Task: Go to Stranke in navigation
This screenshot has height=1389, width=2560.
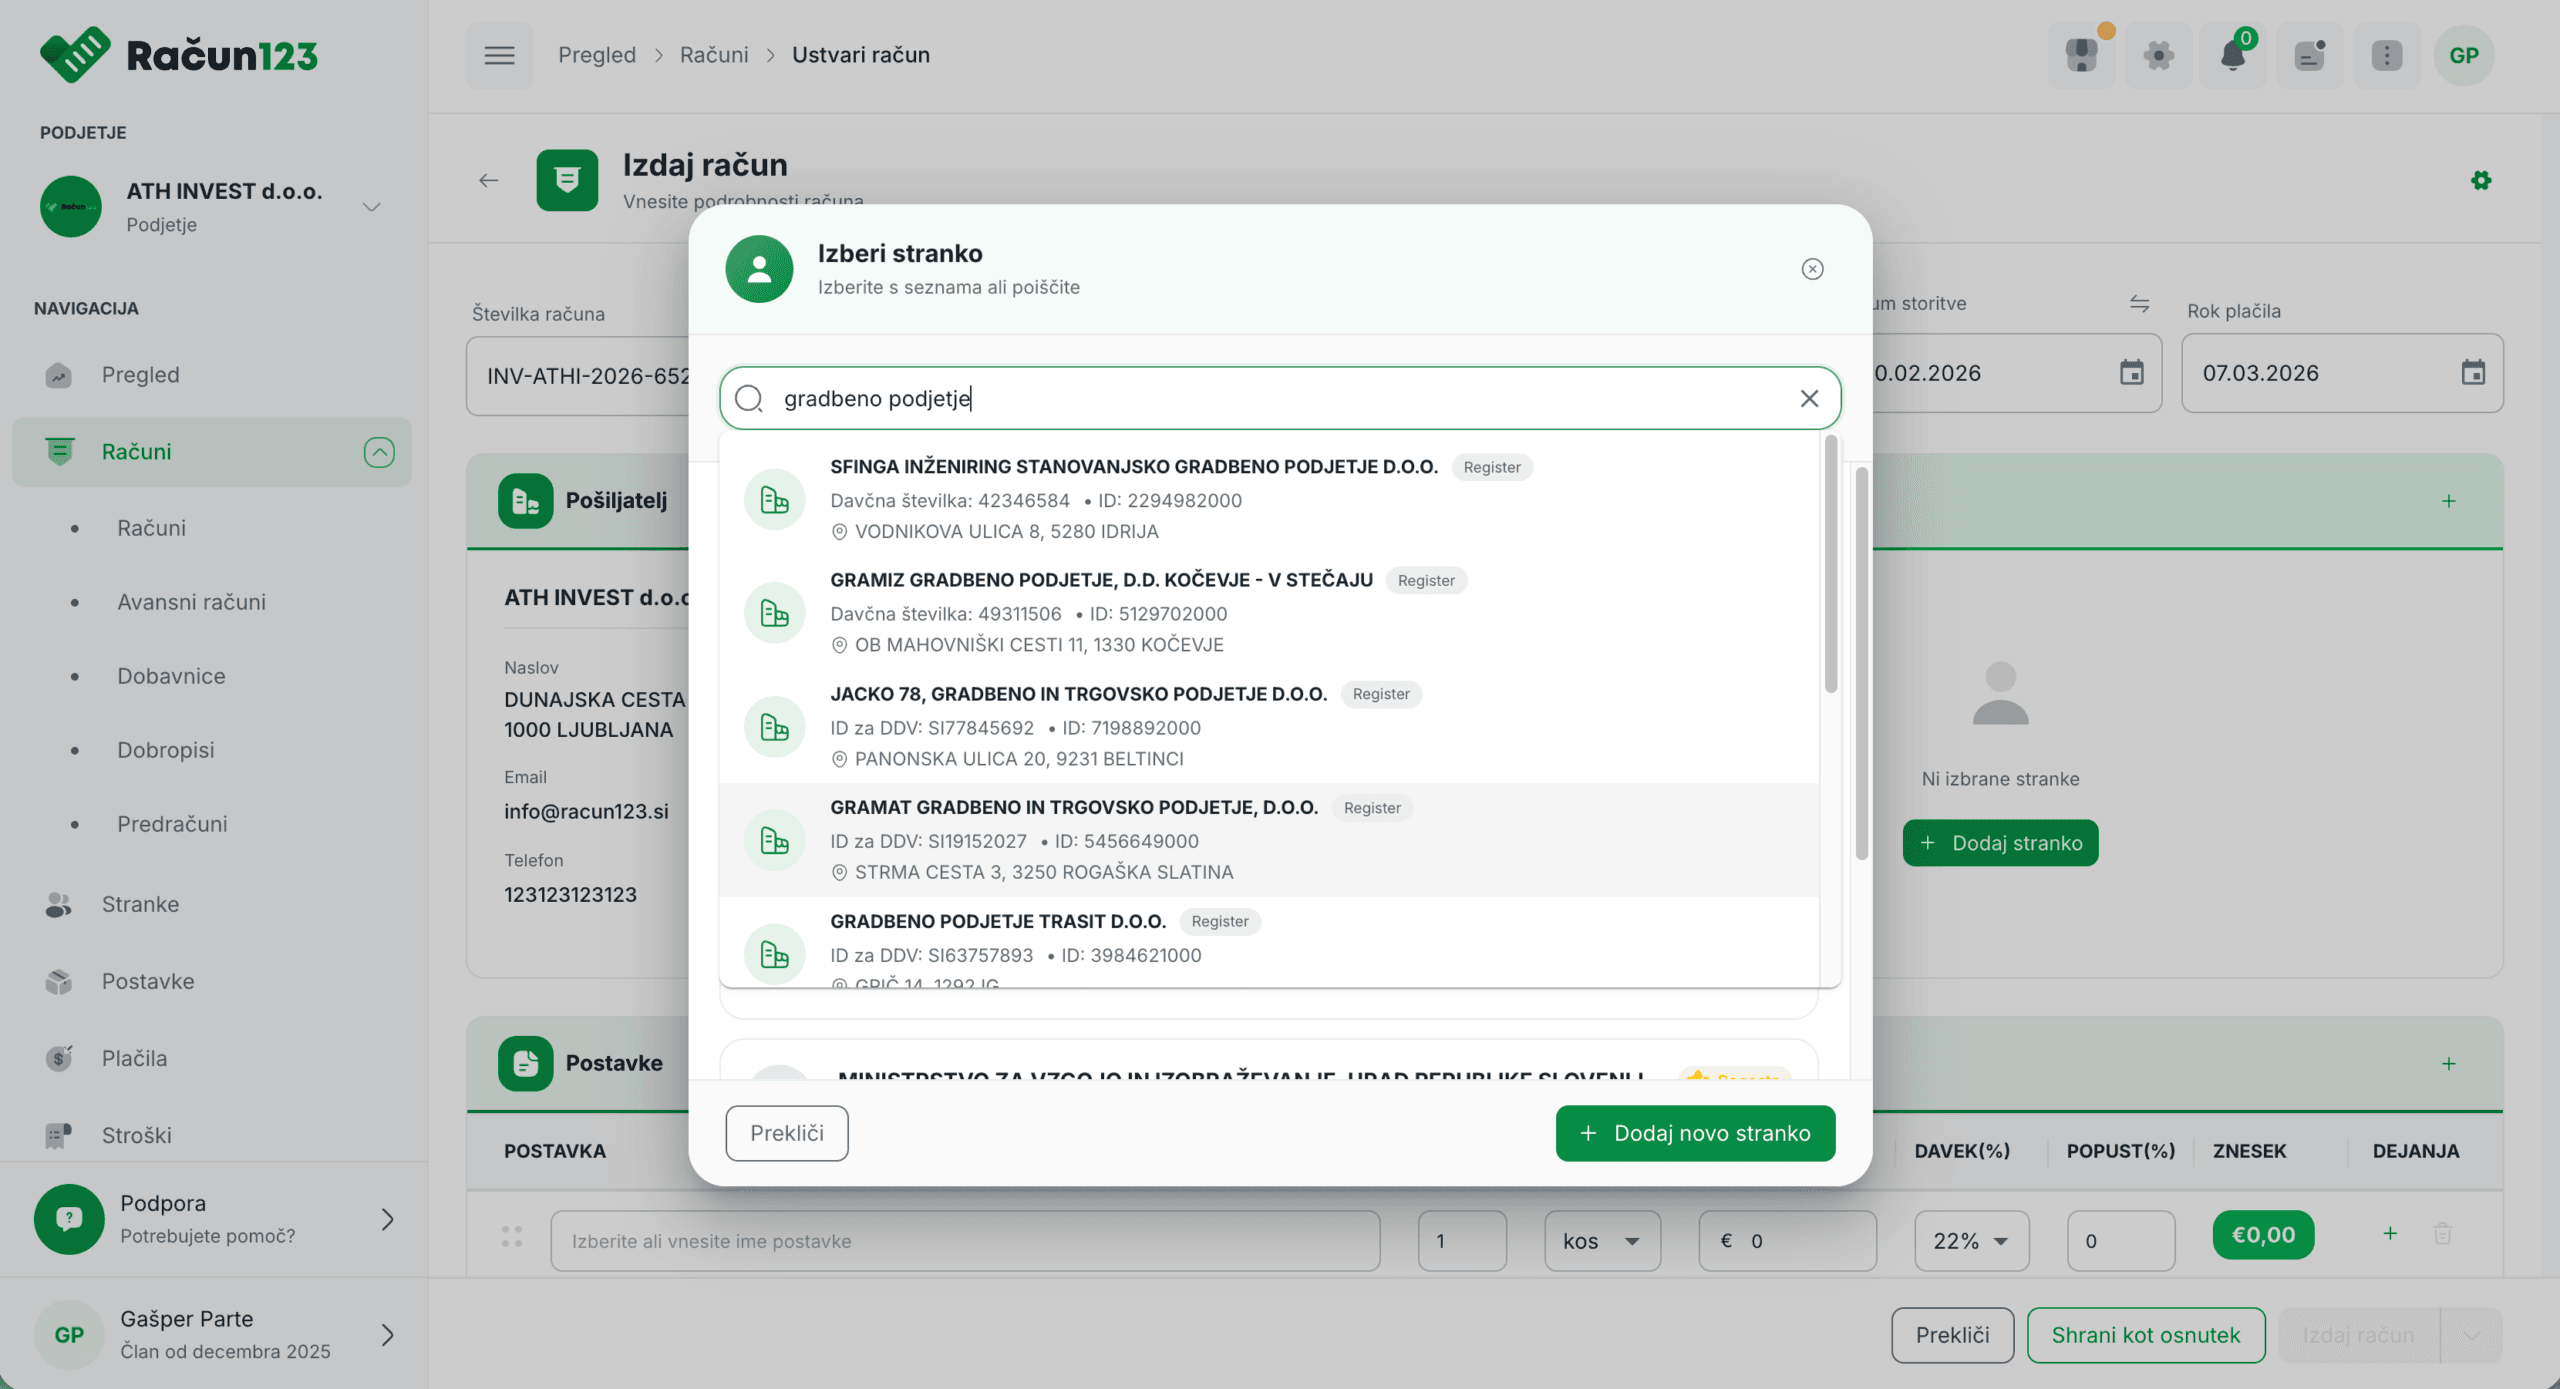Action: point(140,904)
